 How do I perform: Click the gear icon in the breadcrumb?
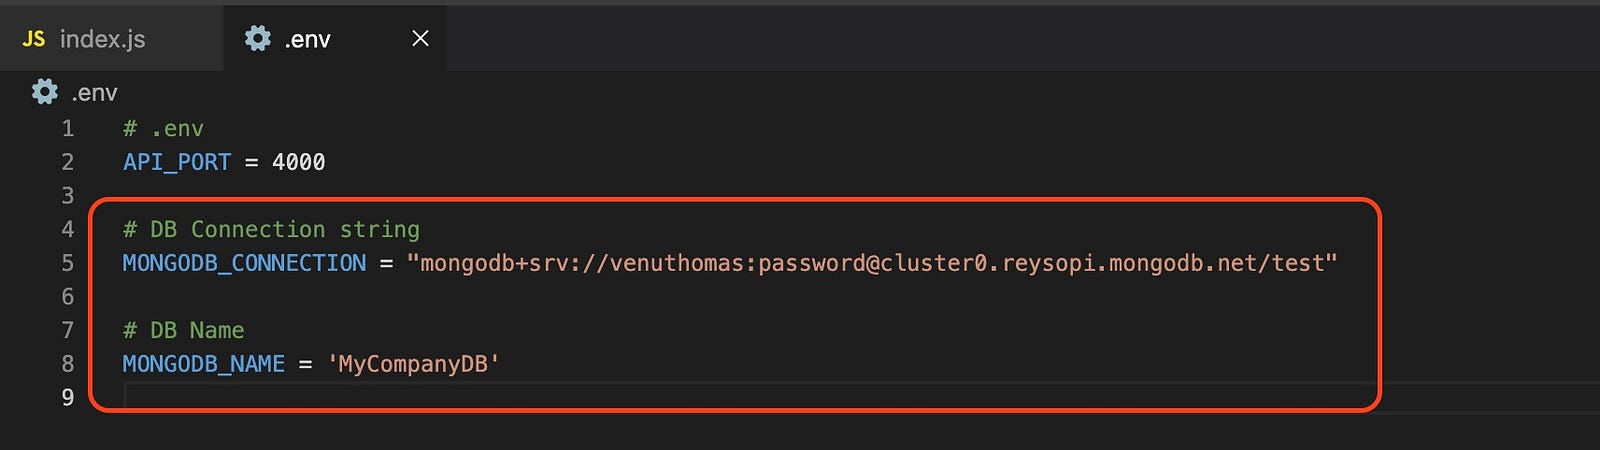click(x=45, y=92)
